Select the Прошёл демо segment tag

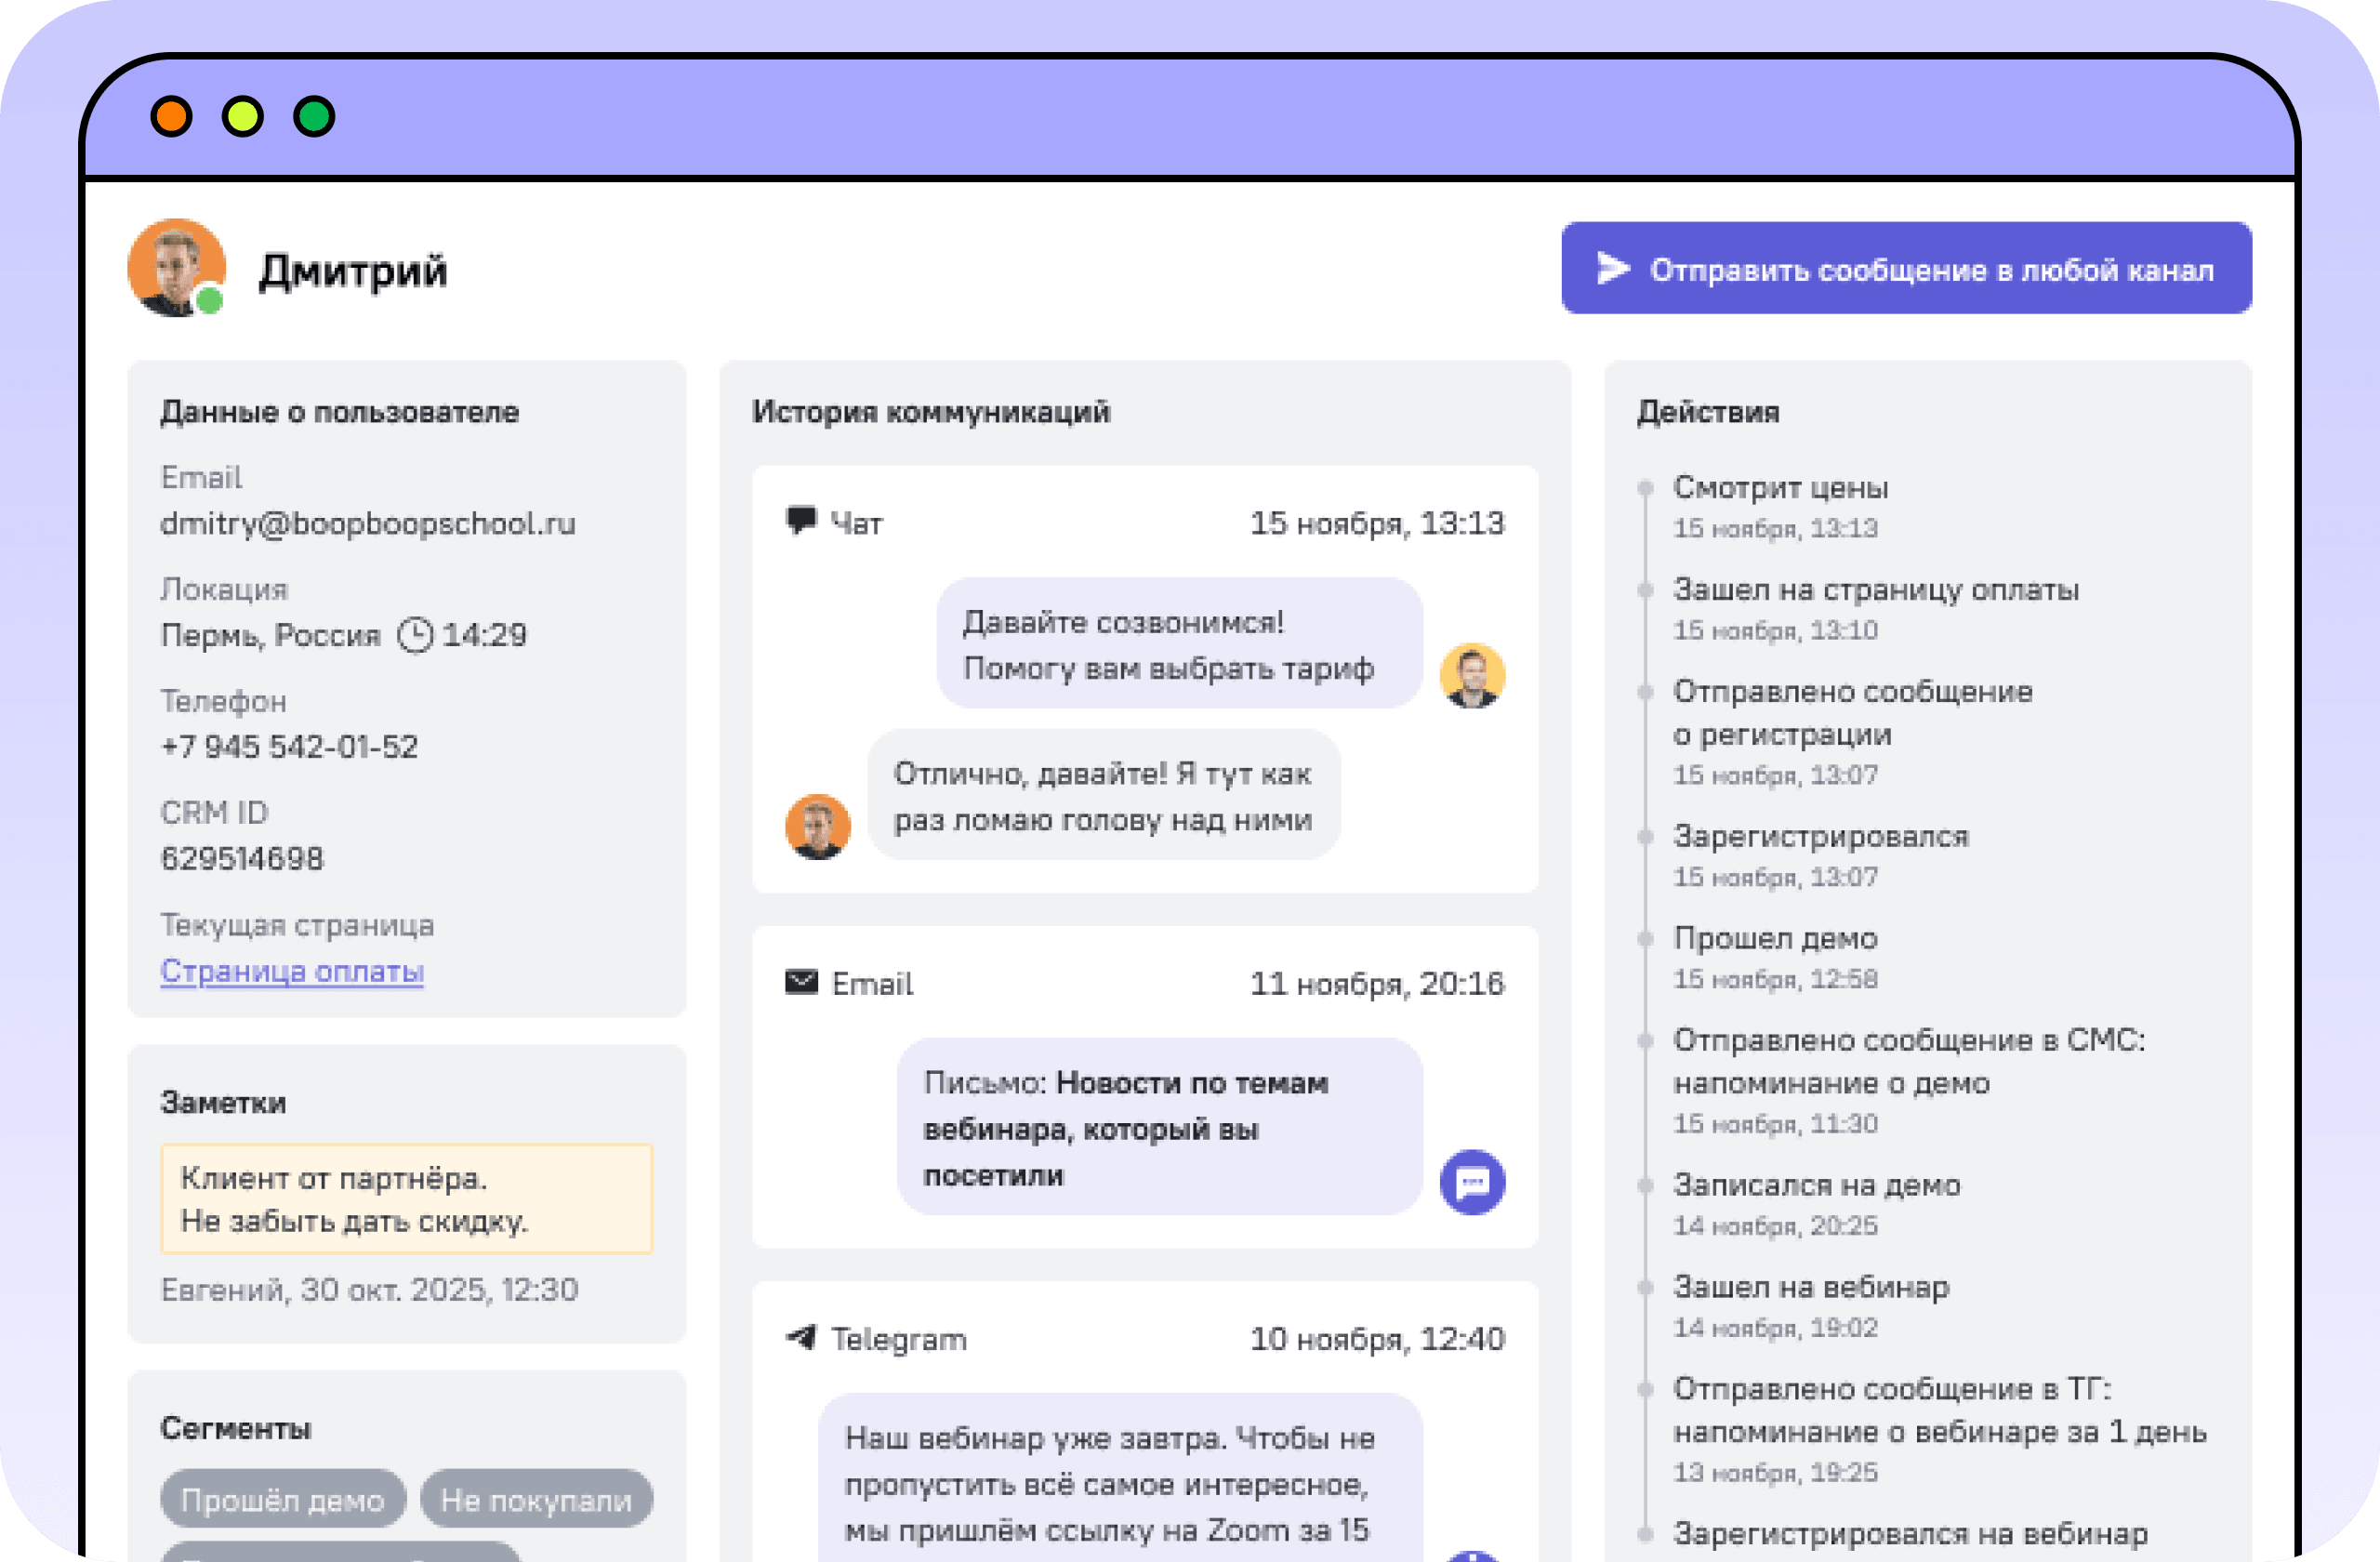pyautogui.click(x=283, y=1499)
